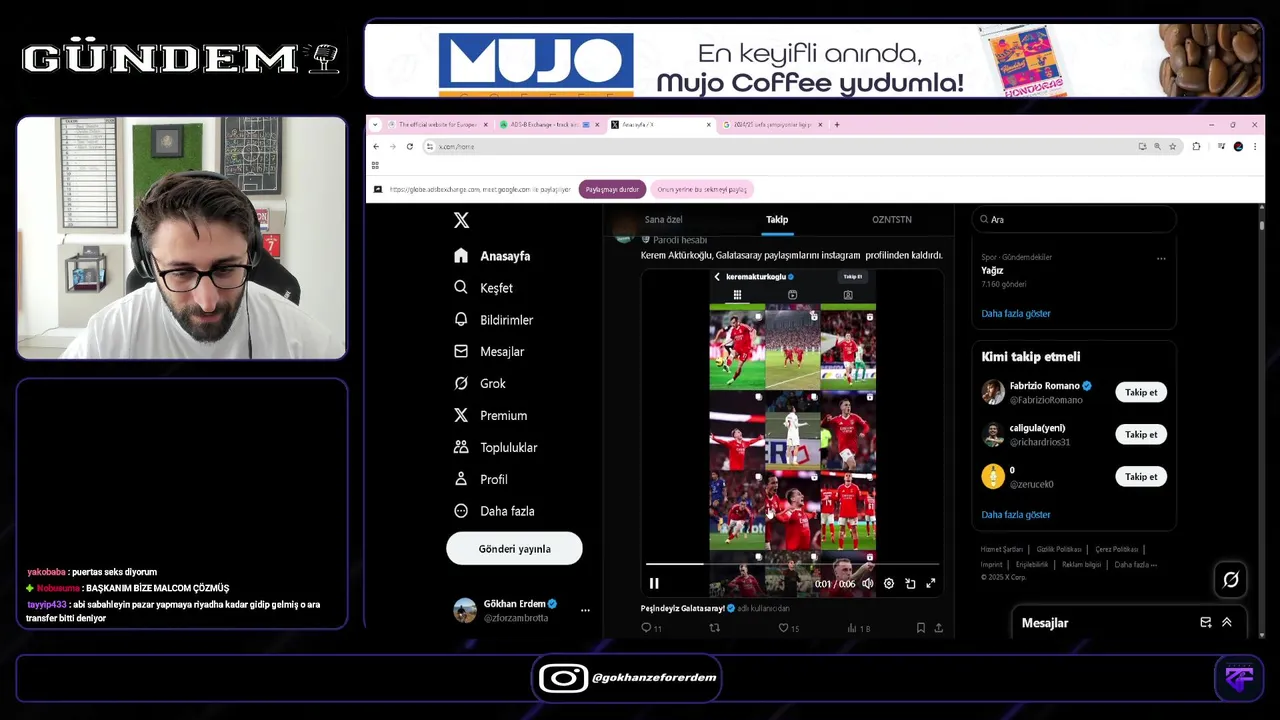
Task: Click the Gönderi yayınla button
Action: click(x=514, y=549)
